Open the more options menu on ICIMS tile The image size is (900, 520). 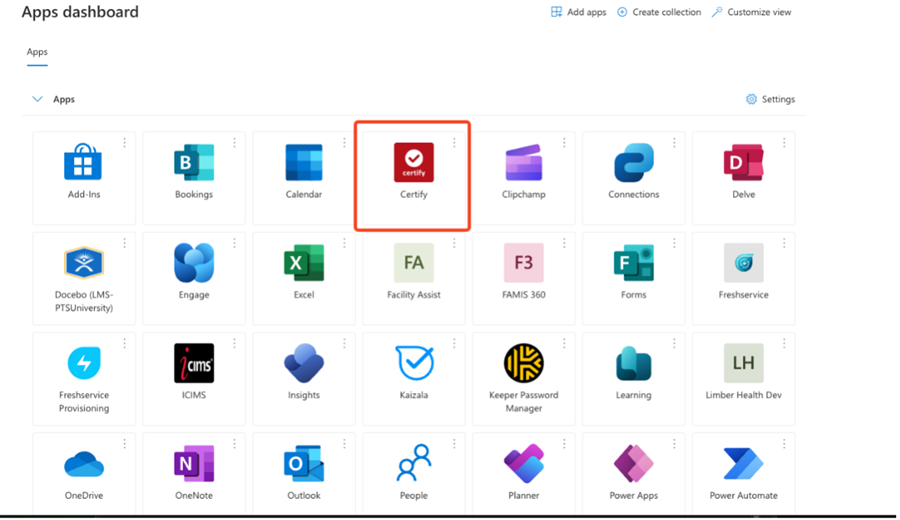(234, 343)
